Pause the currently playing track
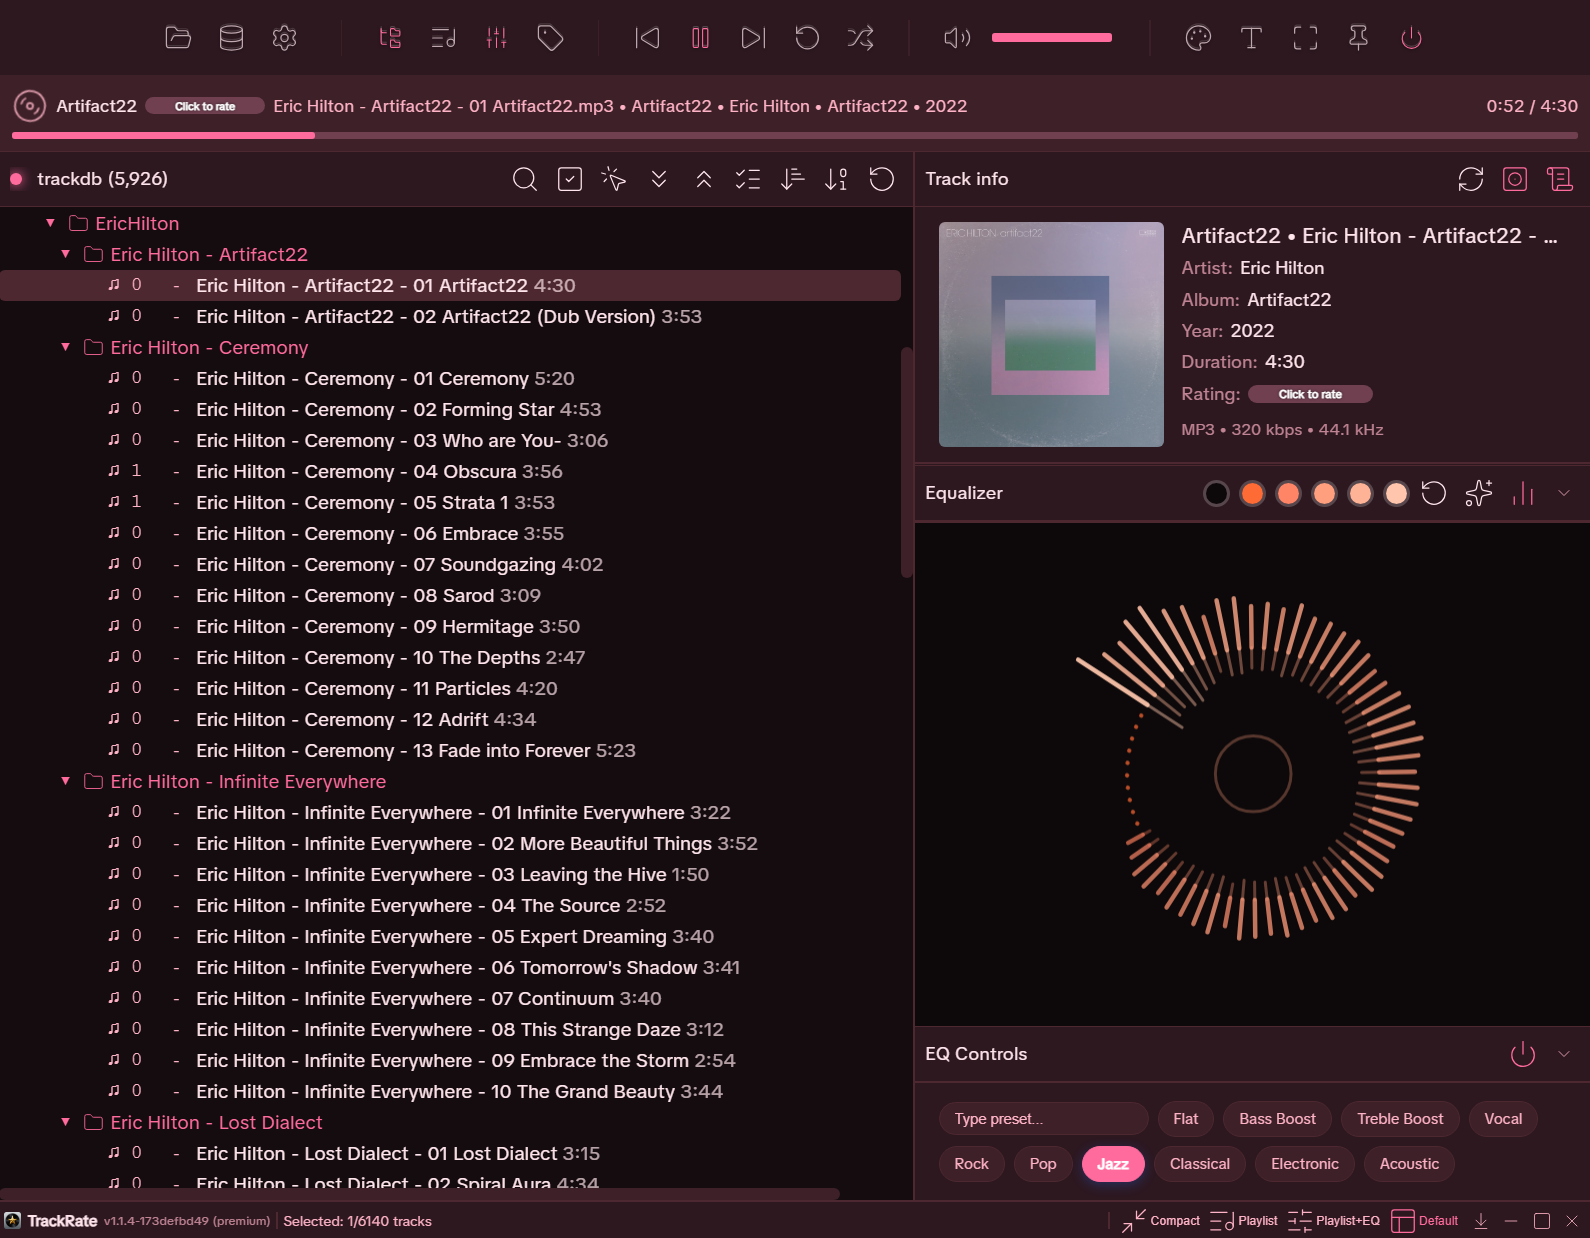This screenshot has width=1590, height=1238. (x=700, y=38)
